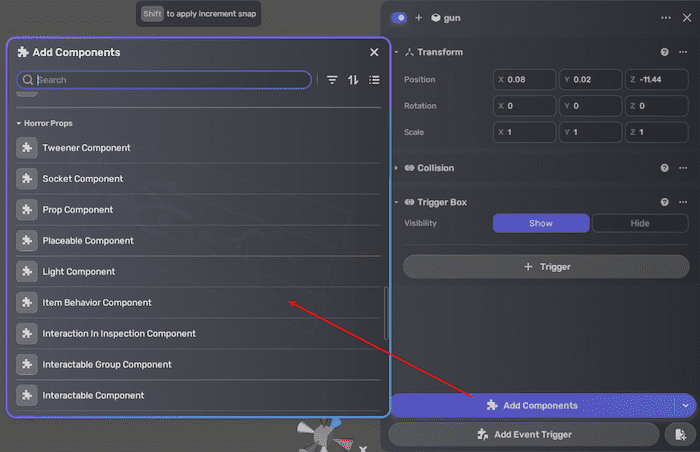Click the filter icon in Add Components
The width and height of the screenshot is (700, 452).
pos(332,80)
